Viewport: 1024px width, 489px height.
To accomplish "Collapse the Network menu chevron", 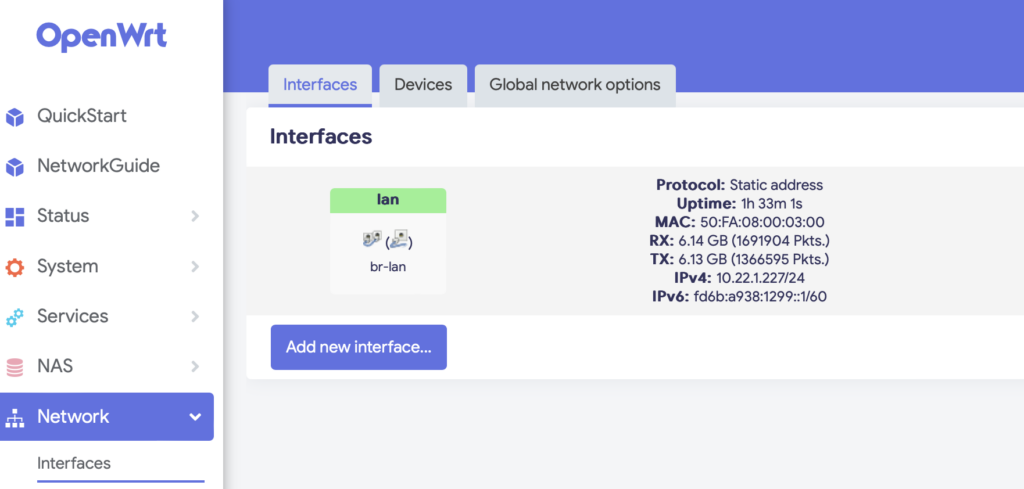I will (195, 417).
